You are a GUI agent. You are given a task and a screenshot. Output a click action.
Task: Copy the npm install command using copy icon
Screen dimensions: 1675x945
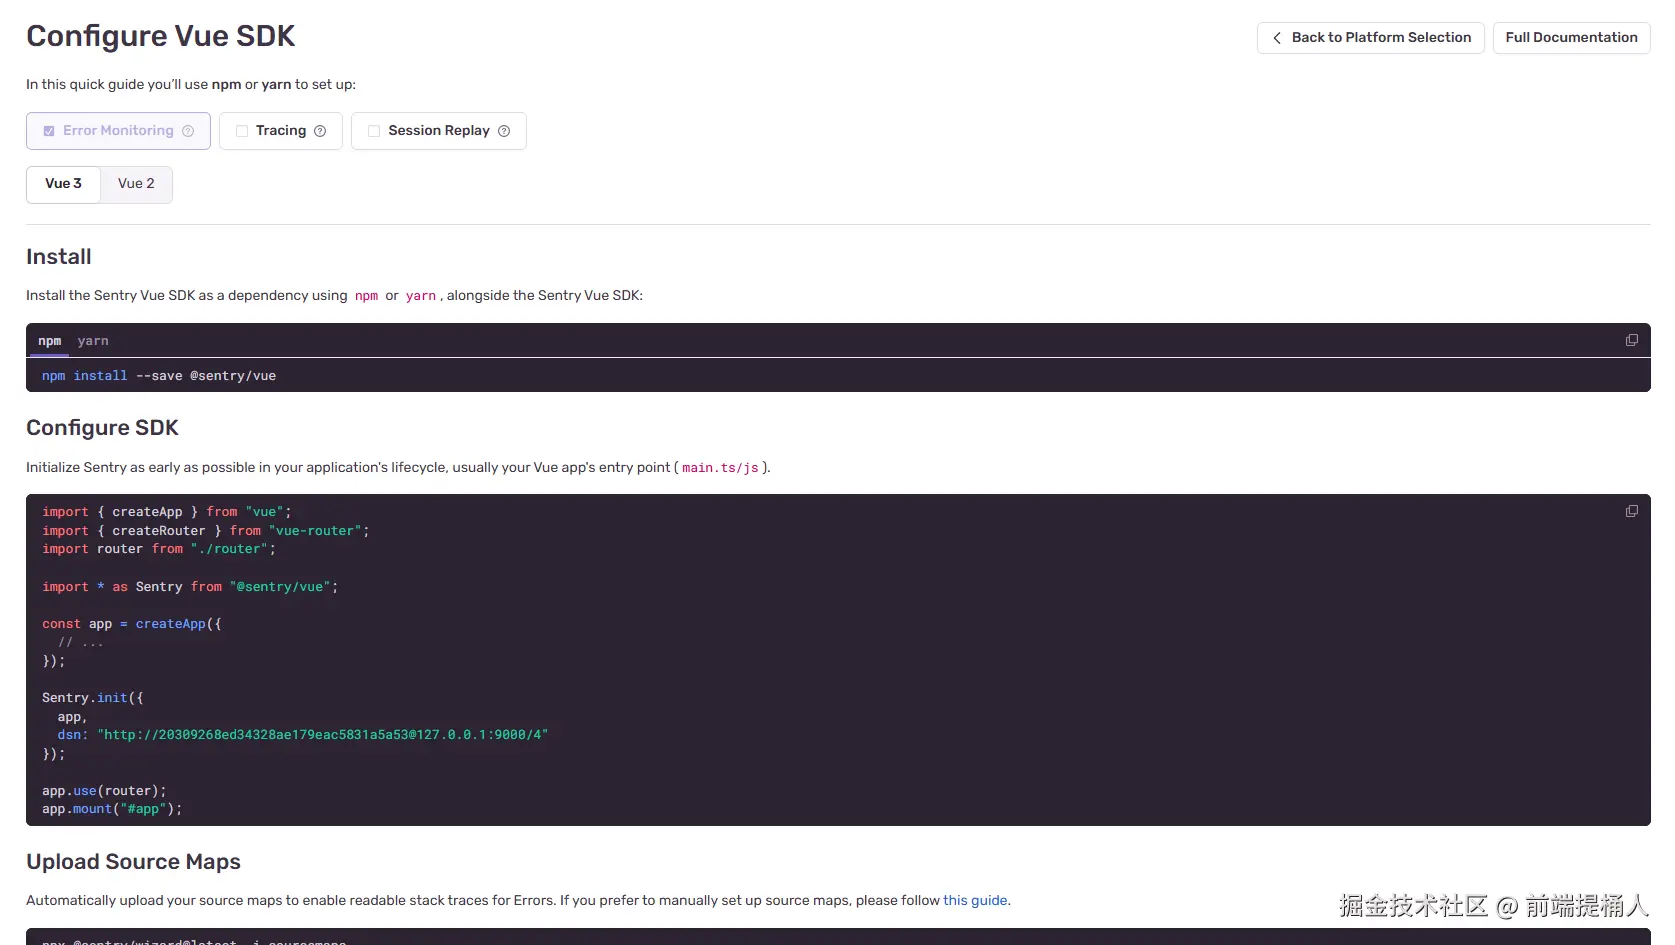tap(1632, 340)
